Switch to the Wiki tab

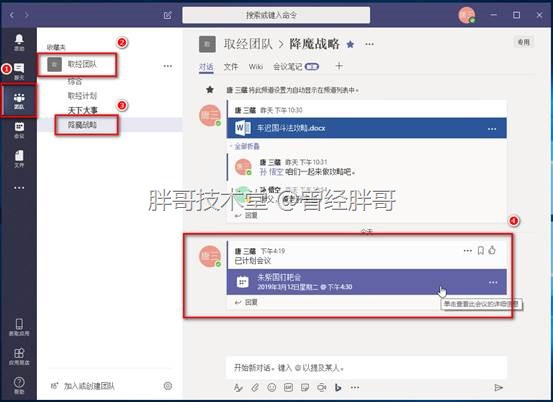[256, 67]
